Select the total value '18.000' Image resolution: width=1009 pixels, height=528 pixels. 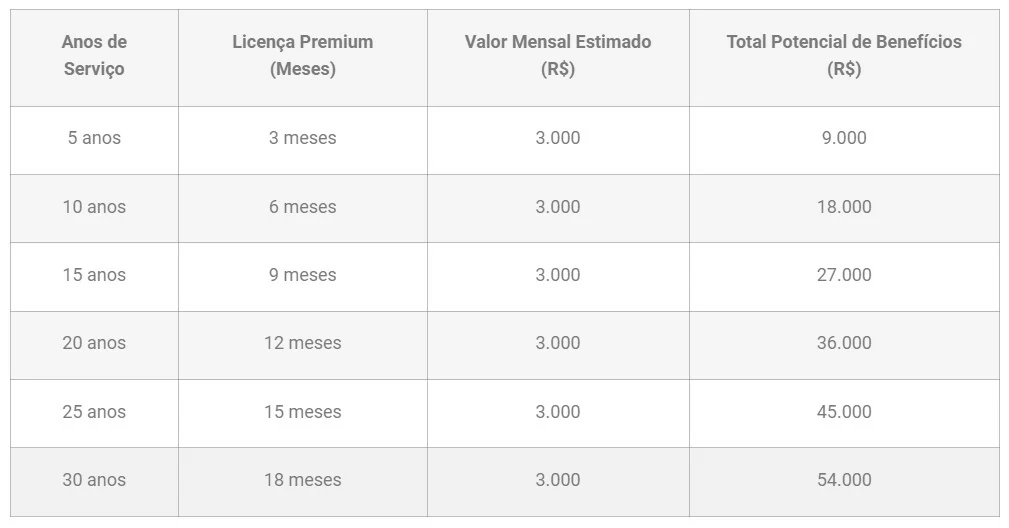point(844,207)
